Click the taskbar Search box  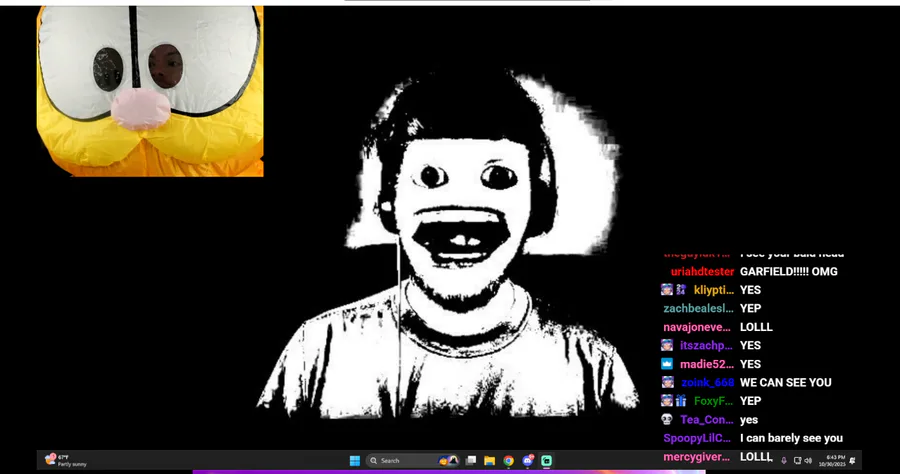click(413, 460)
